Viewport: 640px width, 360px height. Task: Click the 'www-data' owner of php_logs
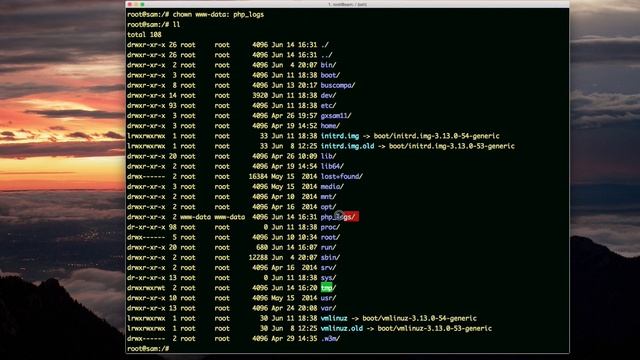click(x=196, y=217)
